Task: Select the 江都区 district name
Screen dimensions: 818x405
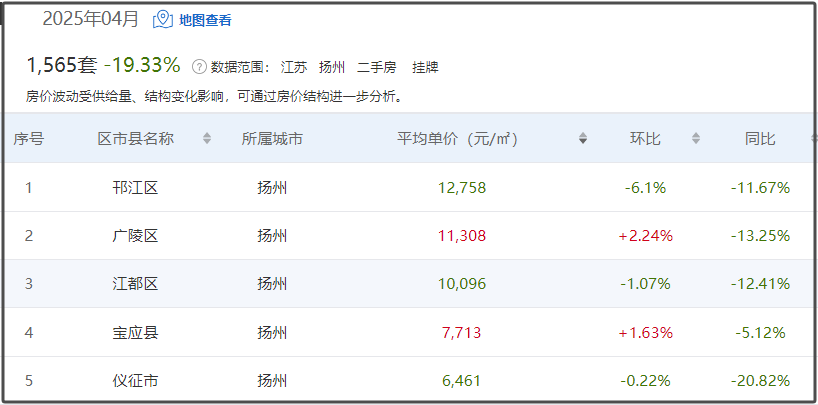Action: click(x=135, y=284)
